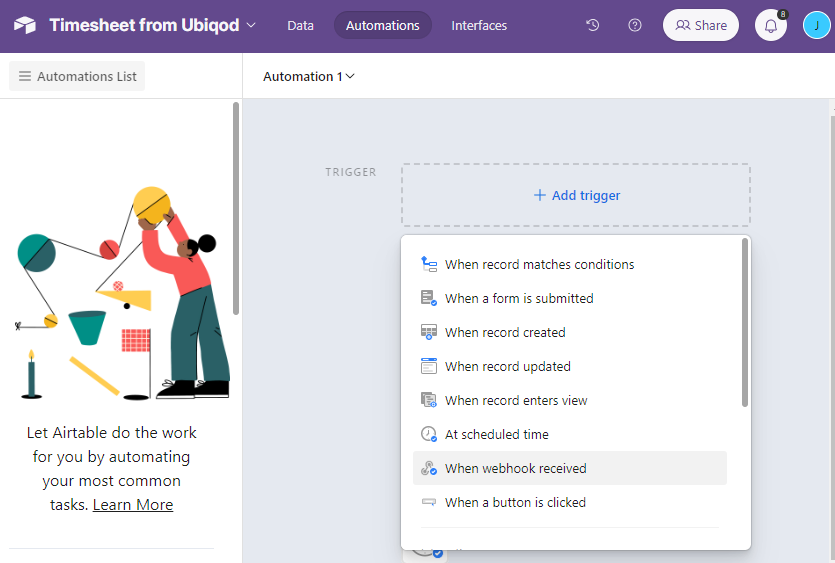Viewport: 835px width, 563px height.
Task: Click the Timesheet from Ubiqod base title
Action: [x=144, y=25]
